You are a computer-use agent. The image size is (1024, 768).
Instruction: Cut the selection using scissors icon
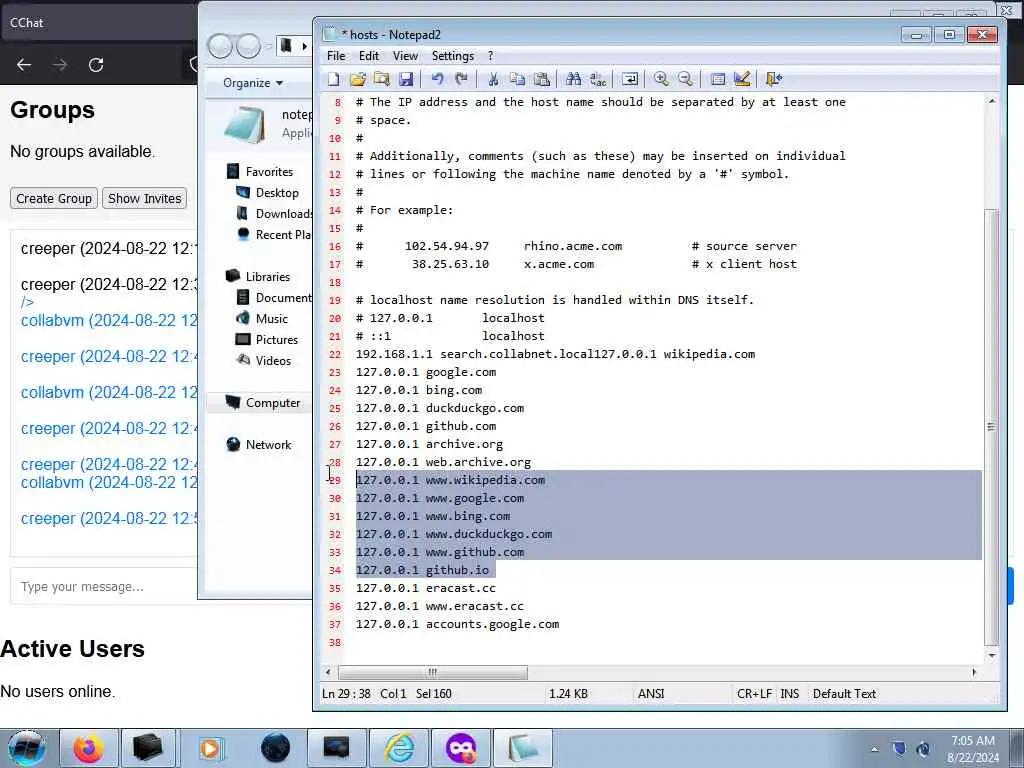[x=493, y=79]
